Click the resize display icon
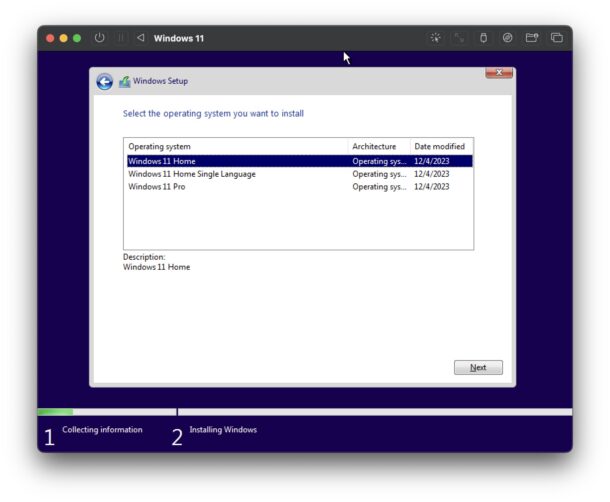Screen dimensions: 610x502 tap(459, 38)
